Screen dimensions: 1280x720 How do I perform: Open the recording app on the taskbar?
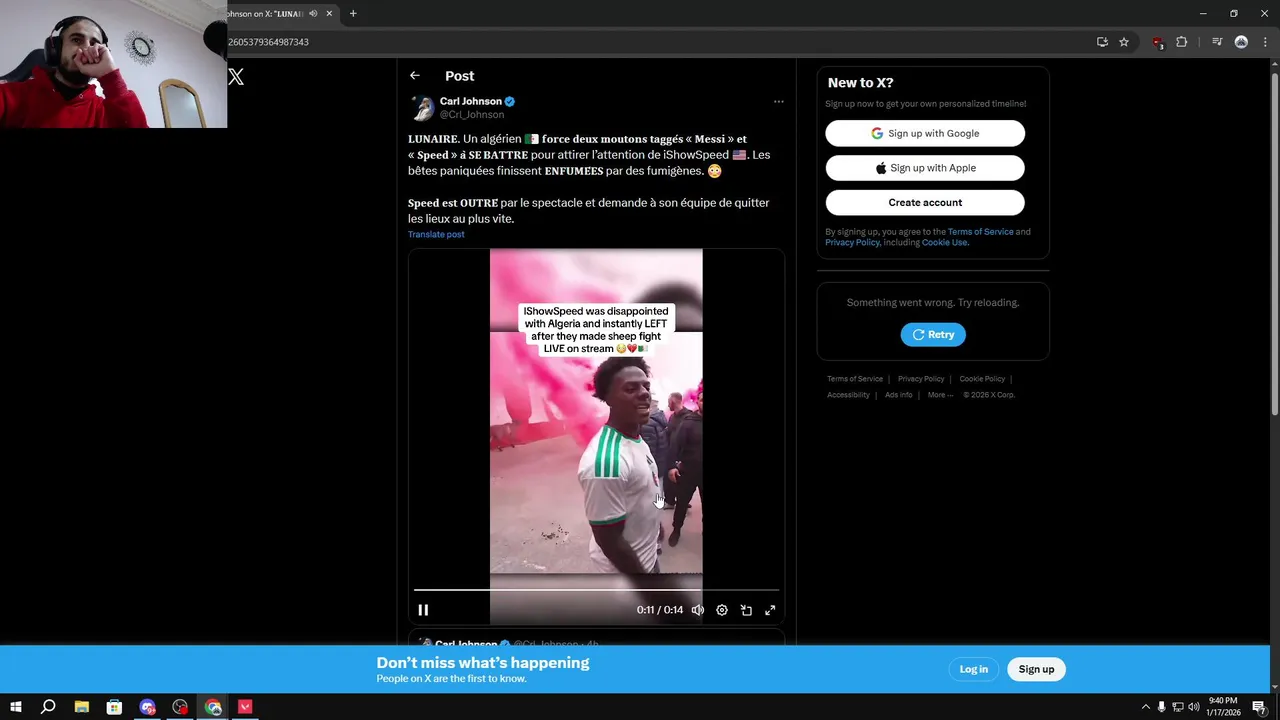(180, 707)
